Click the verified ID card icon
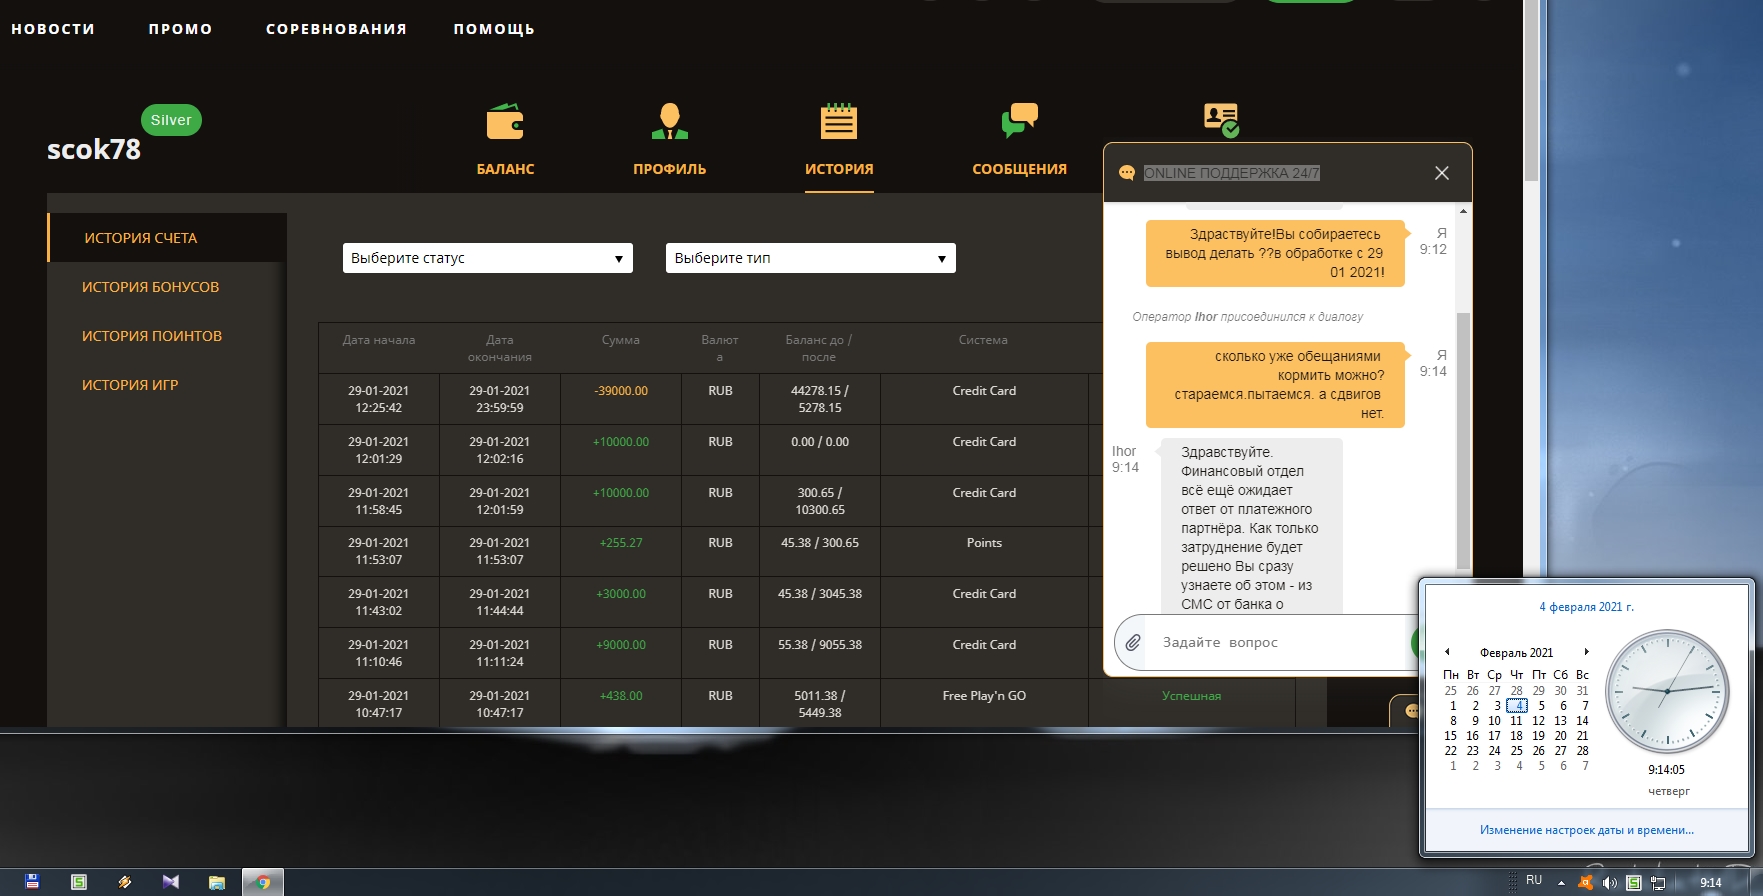1763x896 pixels. (x=1222, y=120)
